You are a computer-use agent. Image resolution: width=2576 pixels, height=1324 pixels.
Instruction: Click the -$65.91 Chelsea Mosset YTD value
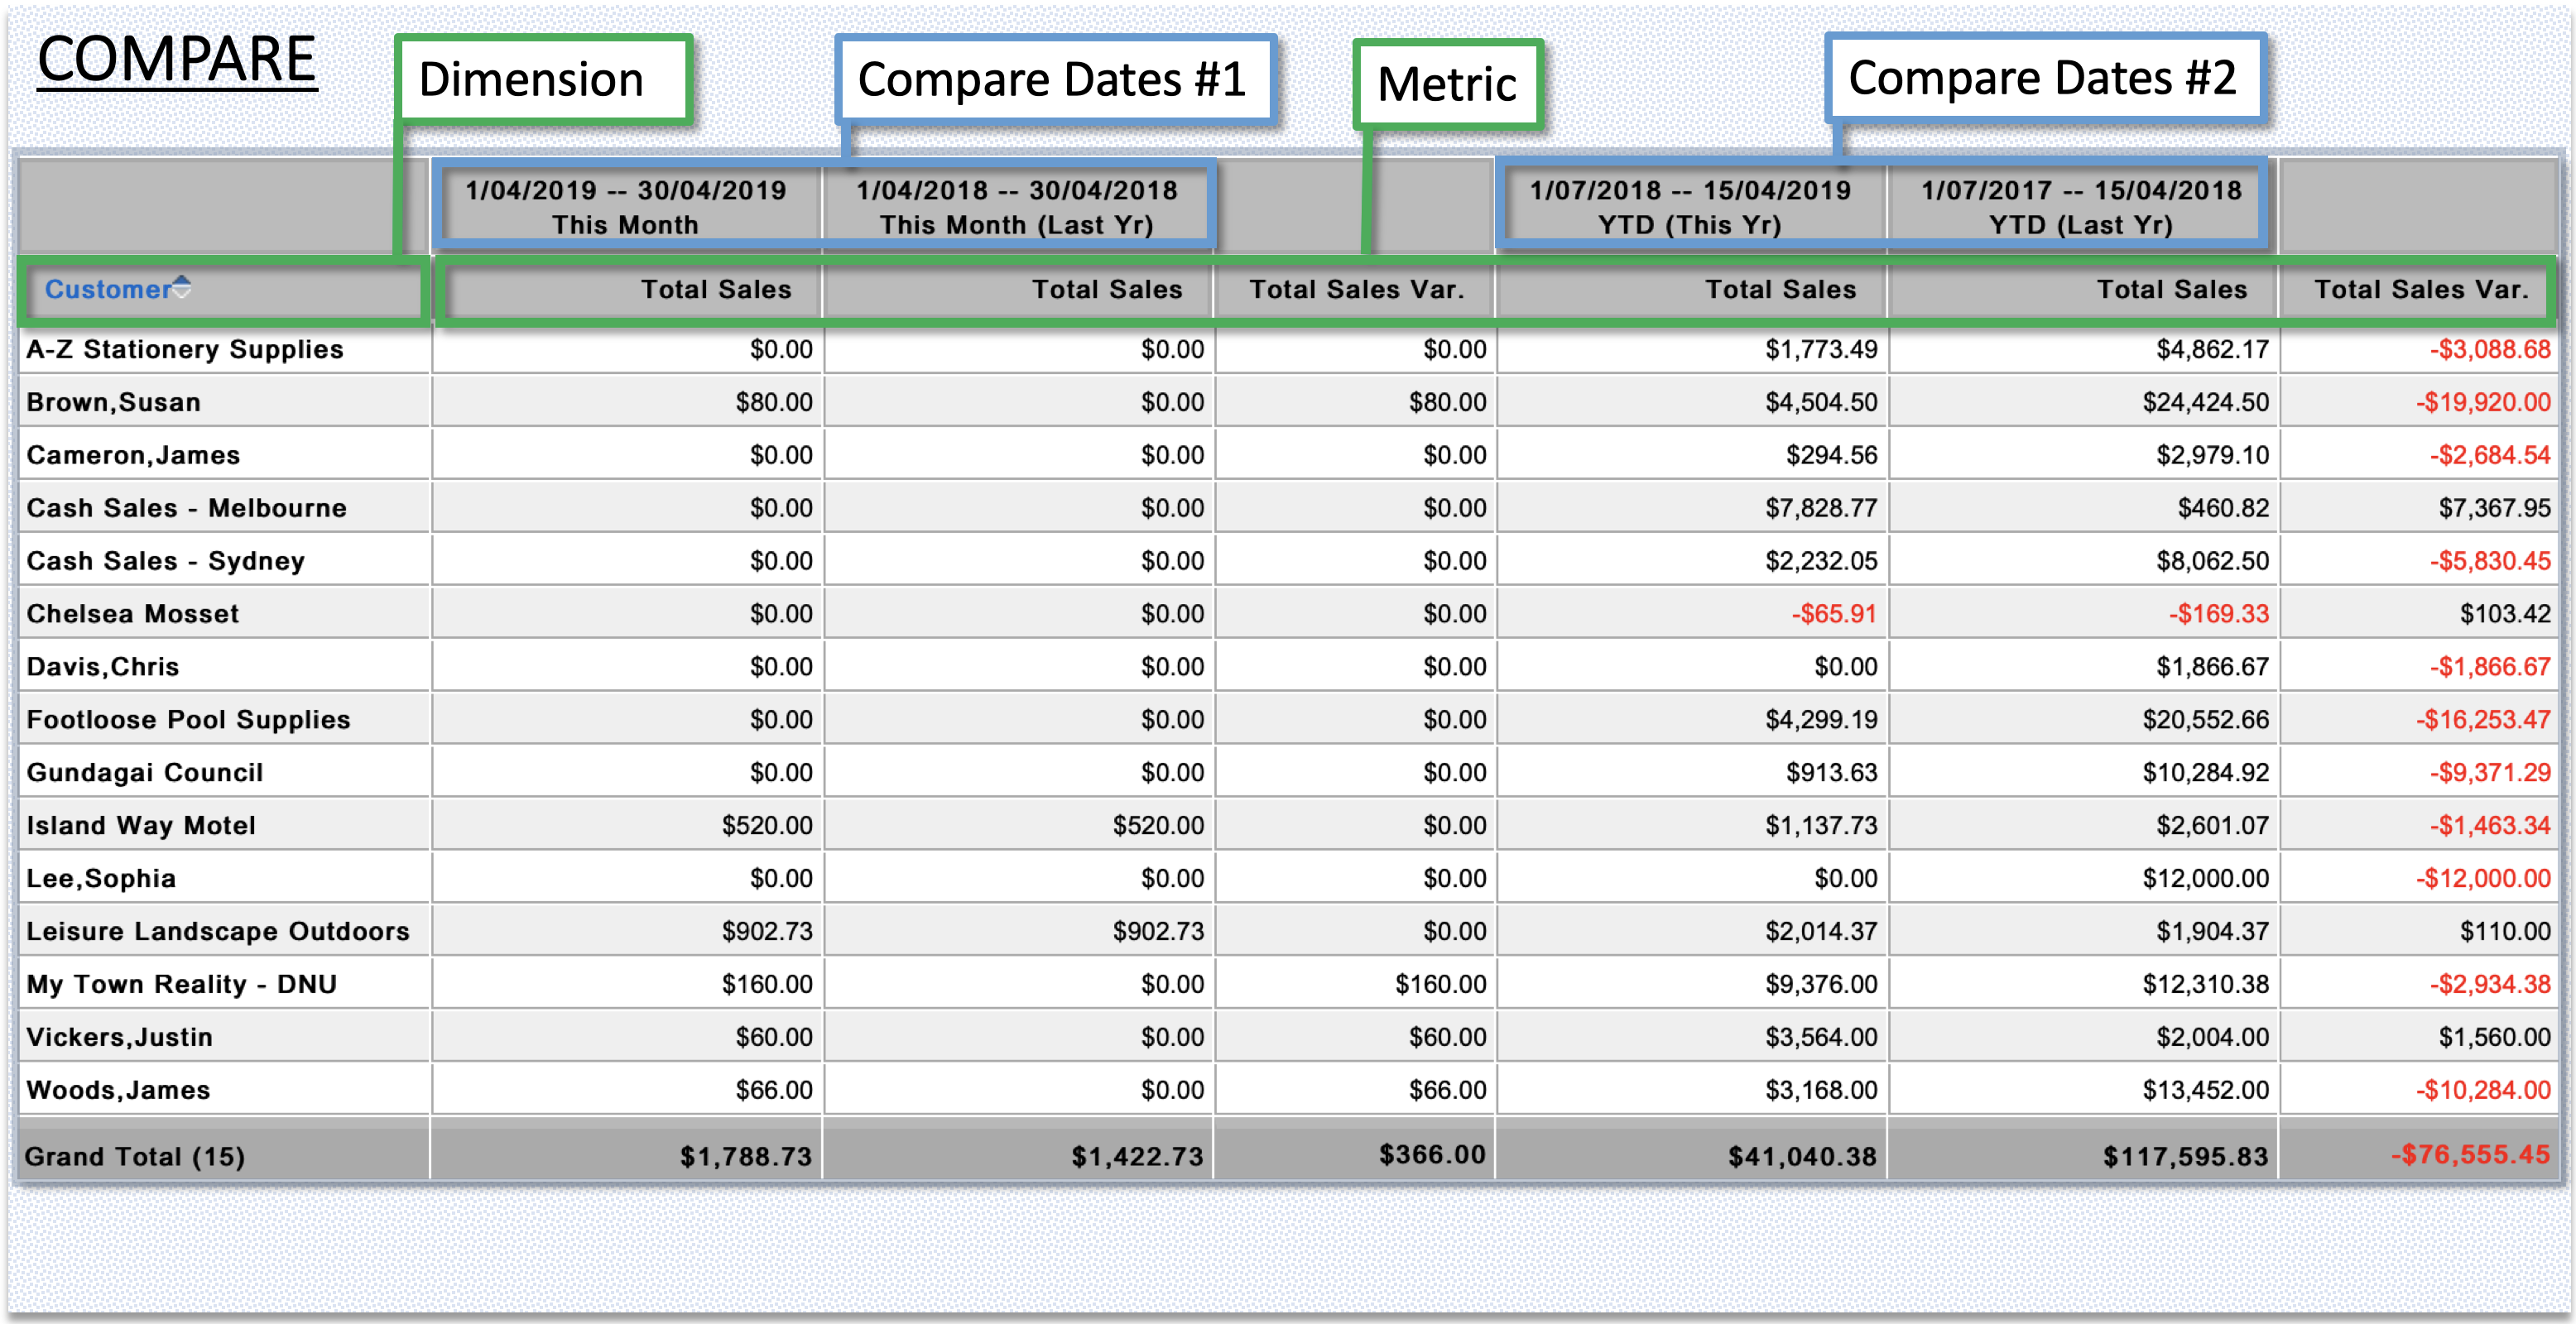[1834, 614]
